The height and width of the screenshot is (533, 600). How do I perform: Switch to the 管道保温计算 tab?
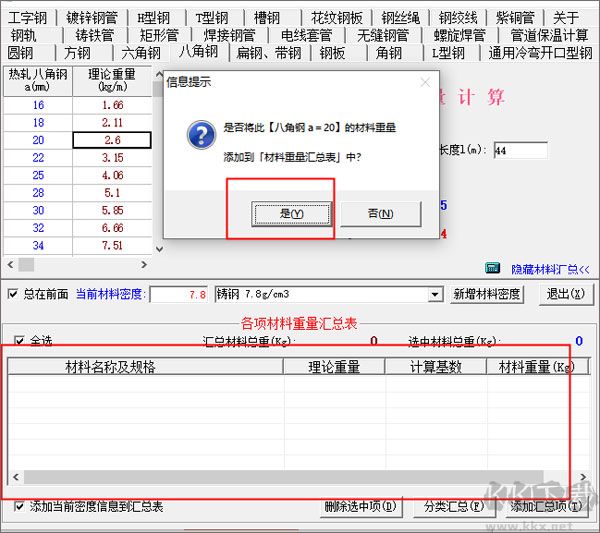coord(549,36)
